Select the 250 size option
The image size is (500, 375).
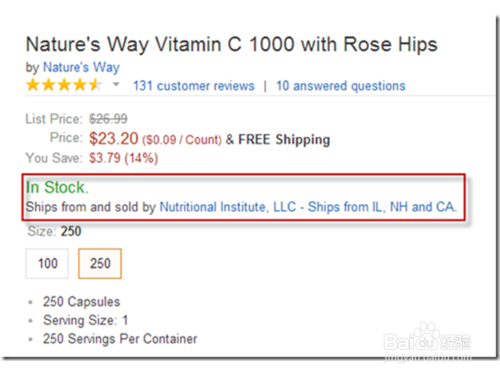(x=100, y=263)
